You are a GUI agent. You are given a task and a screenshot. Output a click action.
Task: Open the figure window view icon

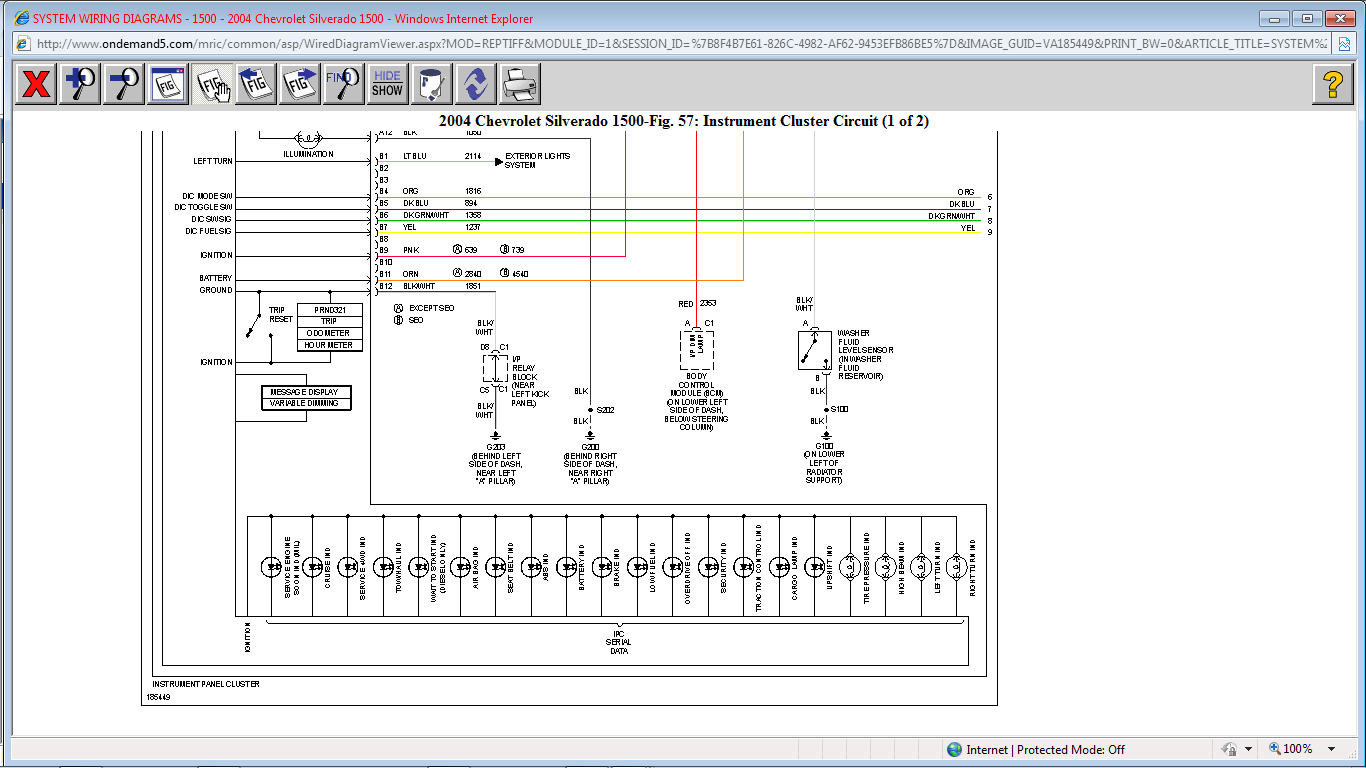click(168, 84)
